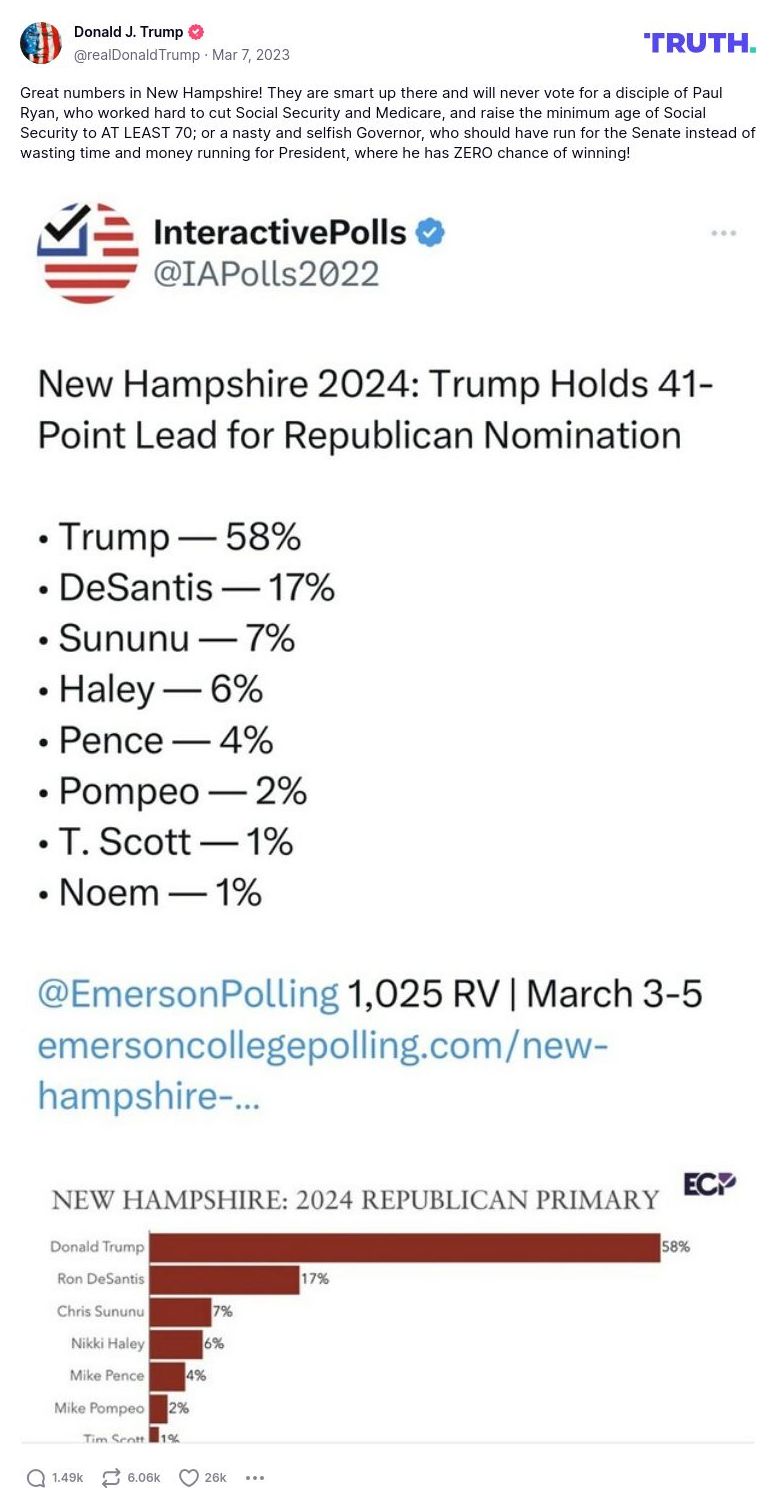Click the Donald Trump 58% bar
The image size is (777, 1508).
tap(403, 1247)
